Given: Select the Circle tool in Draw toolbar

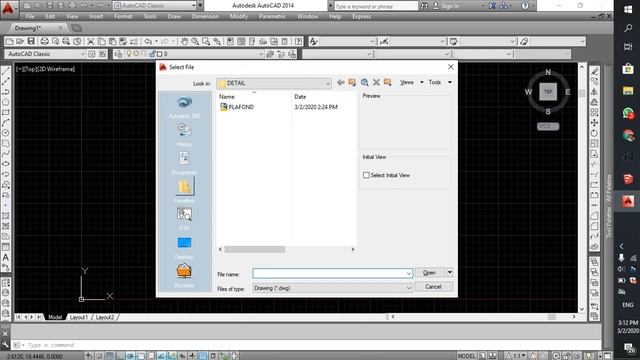Looking at the screenshot, I should click(6, 133).
